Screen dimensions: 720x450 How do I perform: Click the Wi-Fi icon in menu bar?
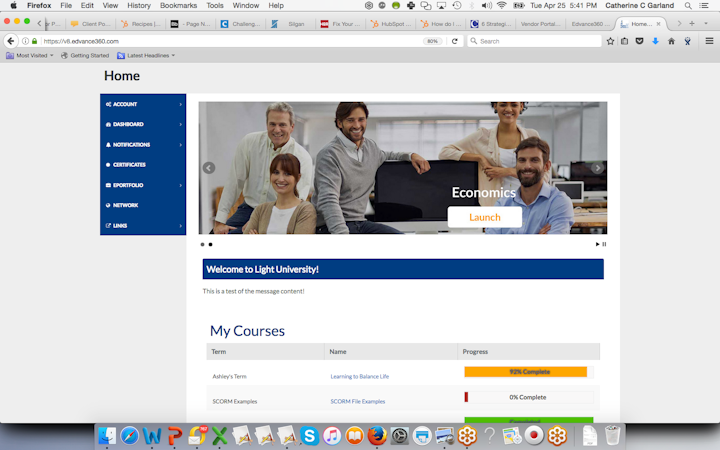(x=502, y=6)
